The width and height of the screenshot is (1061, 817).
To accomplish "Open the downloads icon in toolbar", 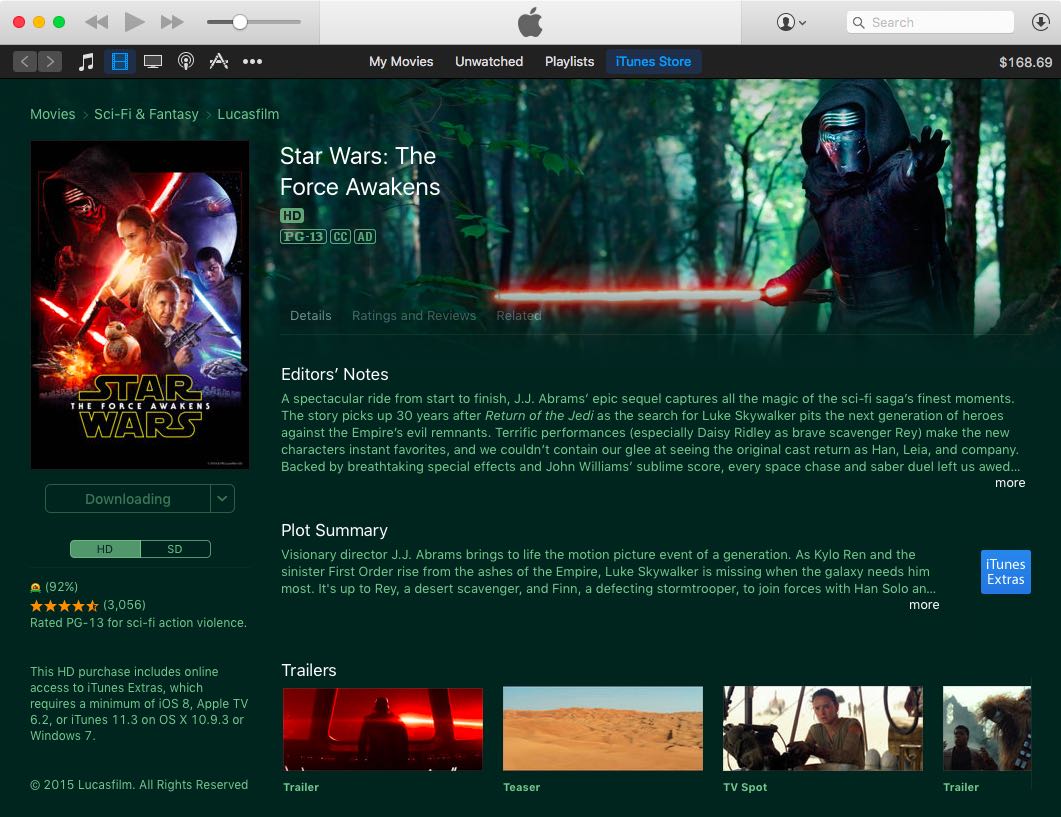I will point(1041,22).
